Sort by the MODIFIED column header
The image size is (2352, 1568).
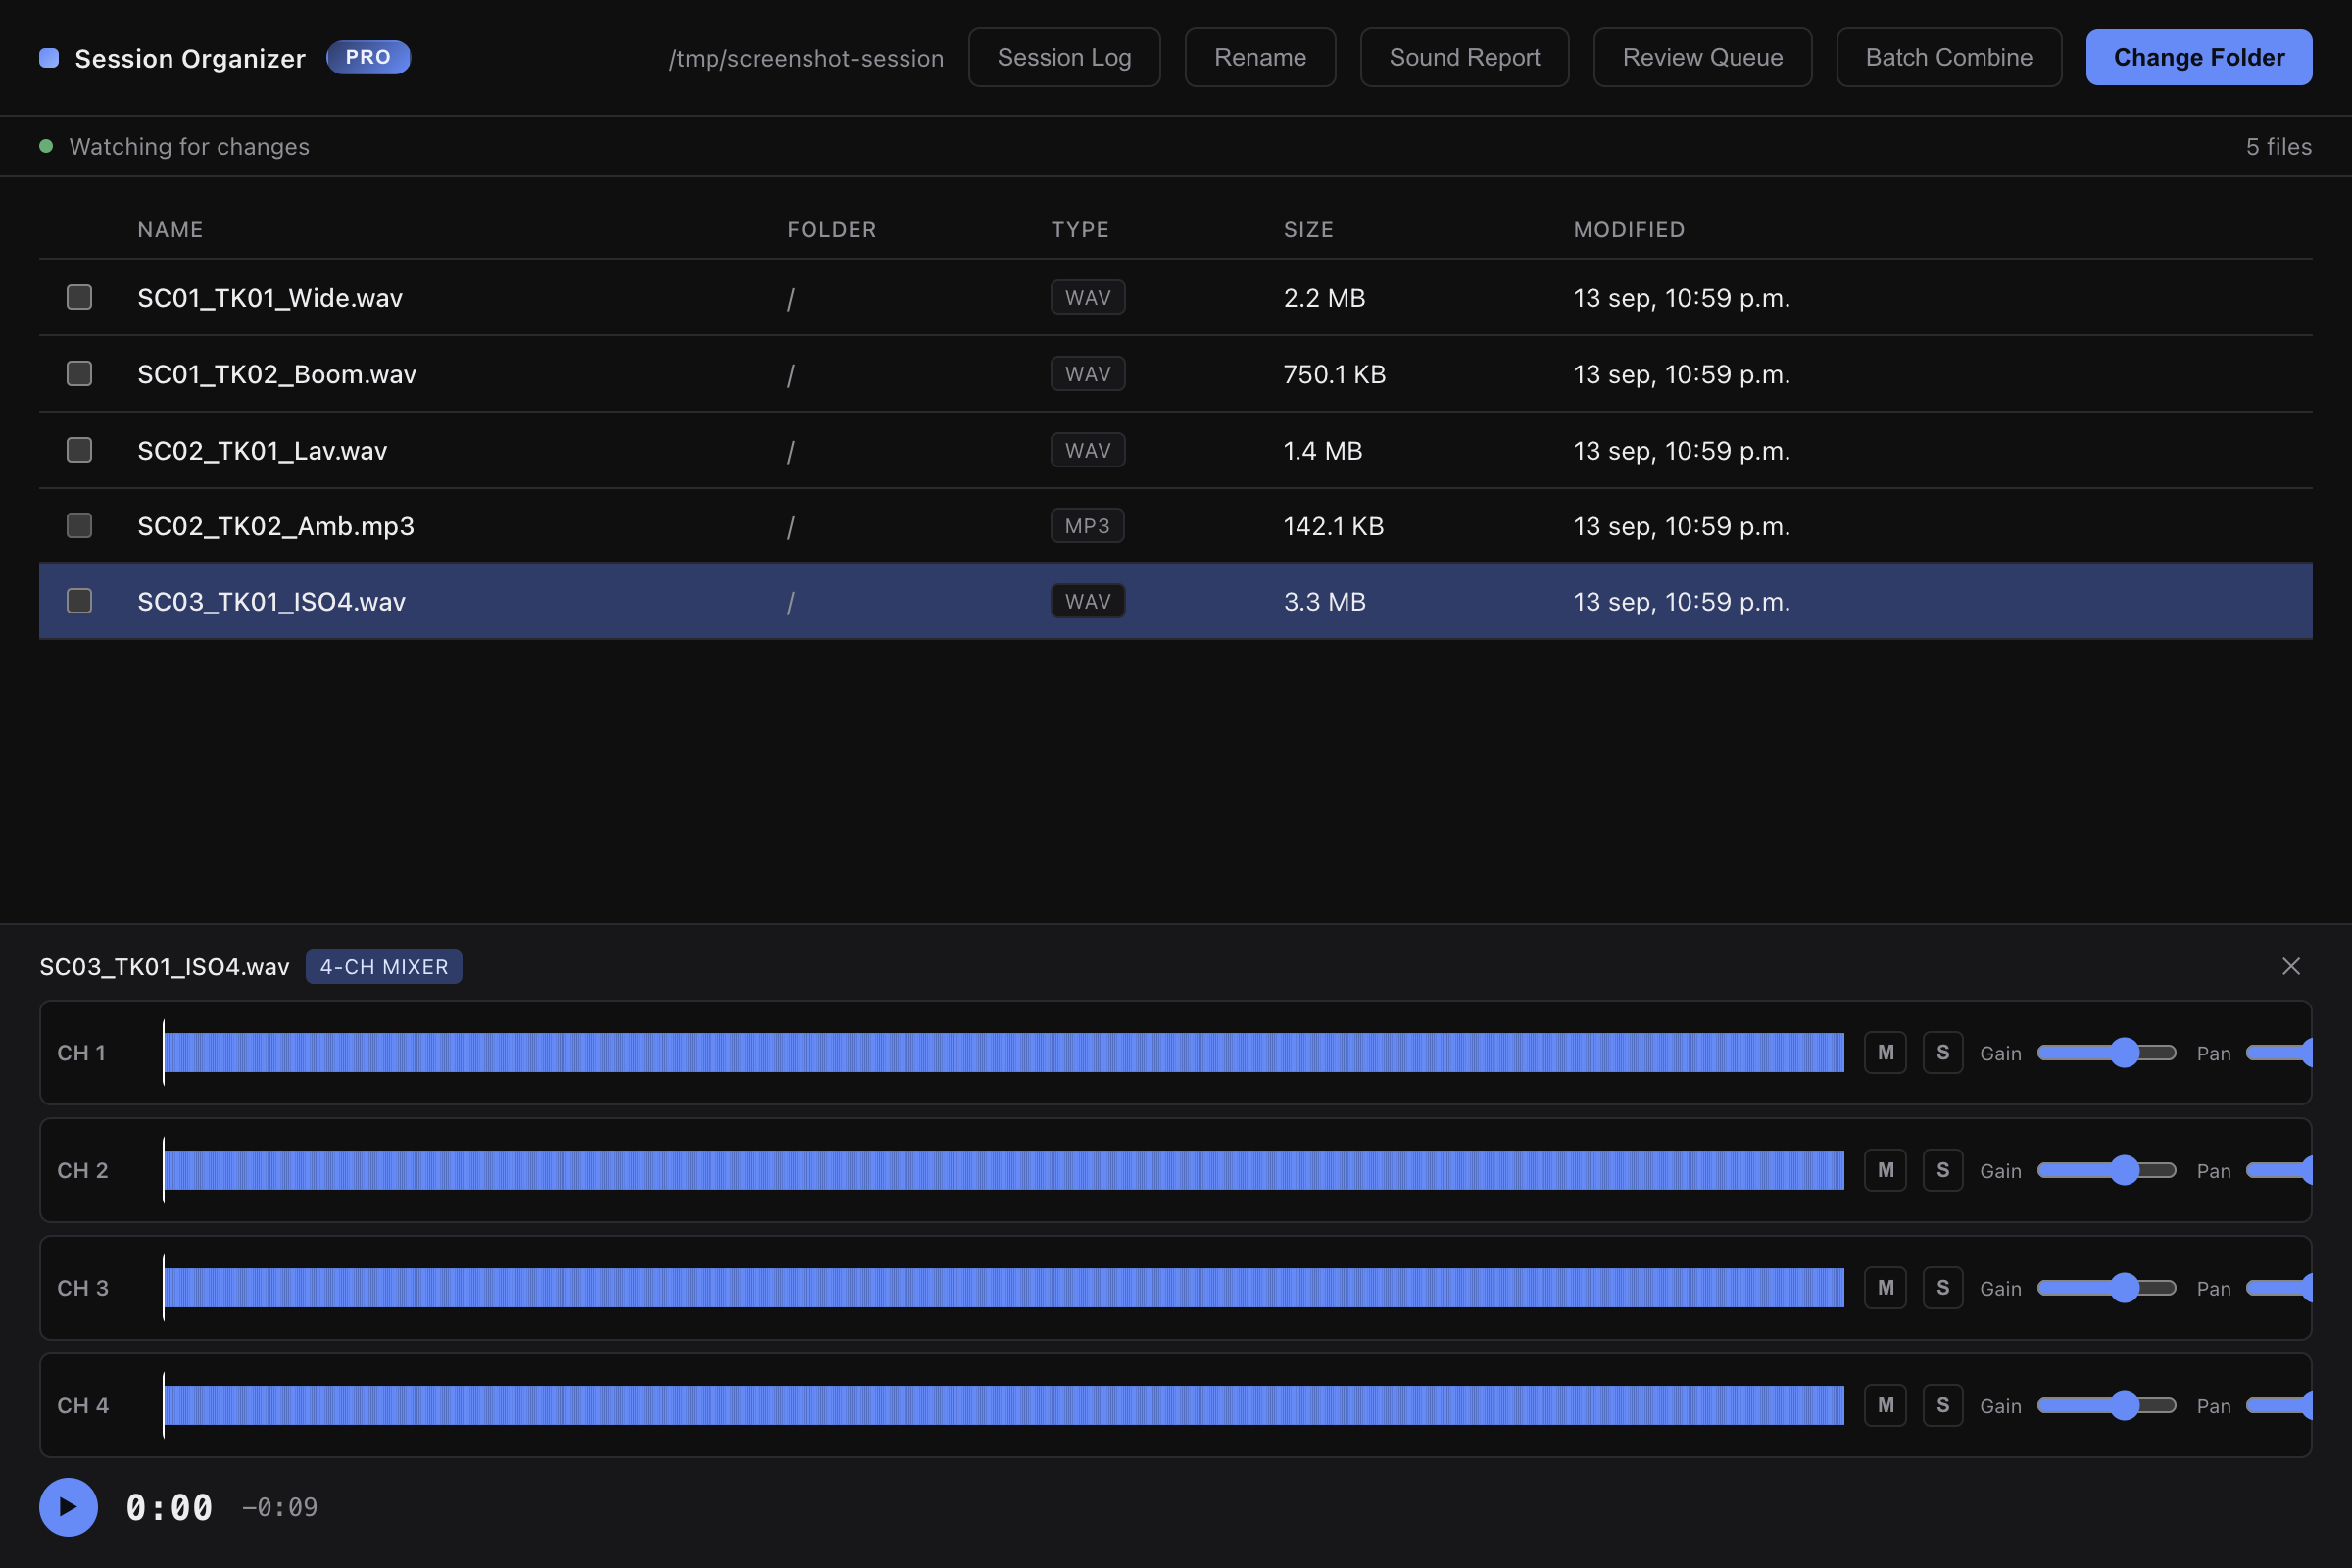1629,230
